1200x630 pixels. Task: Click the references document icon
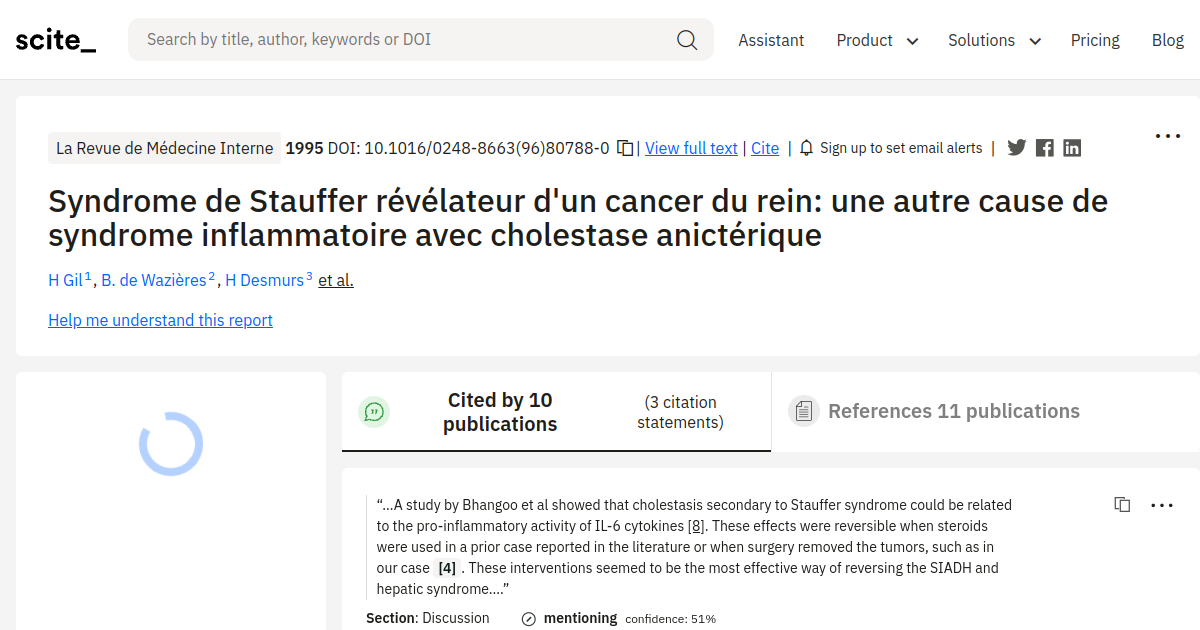click(x=803, y=410)
